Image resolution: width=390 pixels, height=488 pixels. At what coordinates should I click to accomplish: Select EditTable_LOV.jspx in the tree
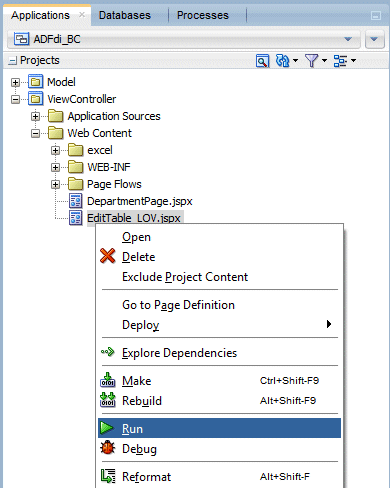point(134,218)
